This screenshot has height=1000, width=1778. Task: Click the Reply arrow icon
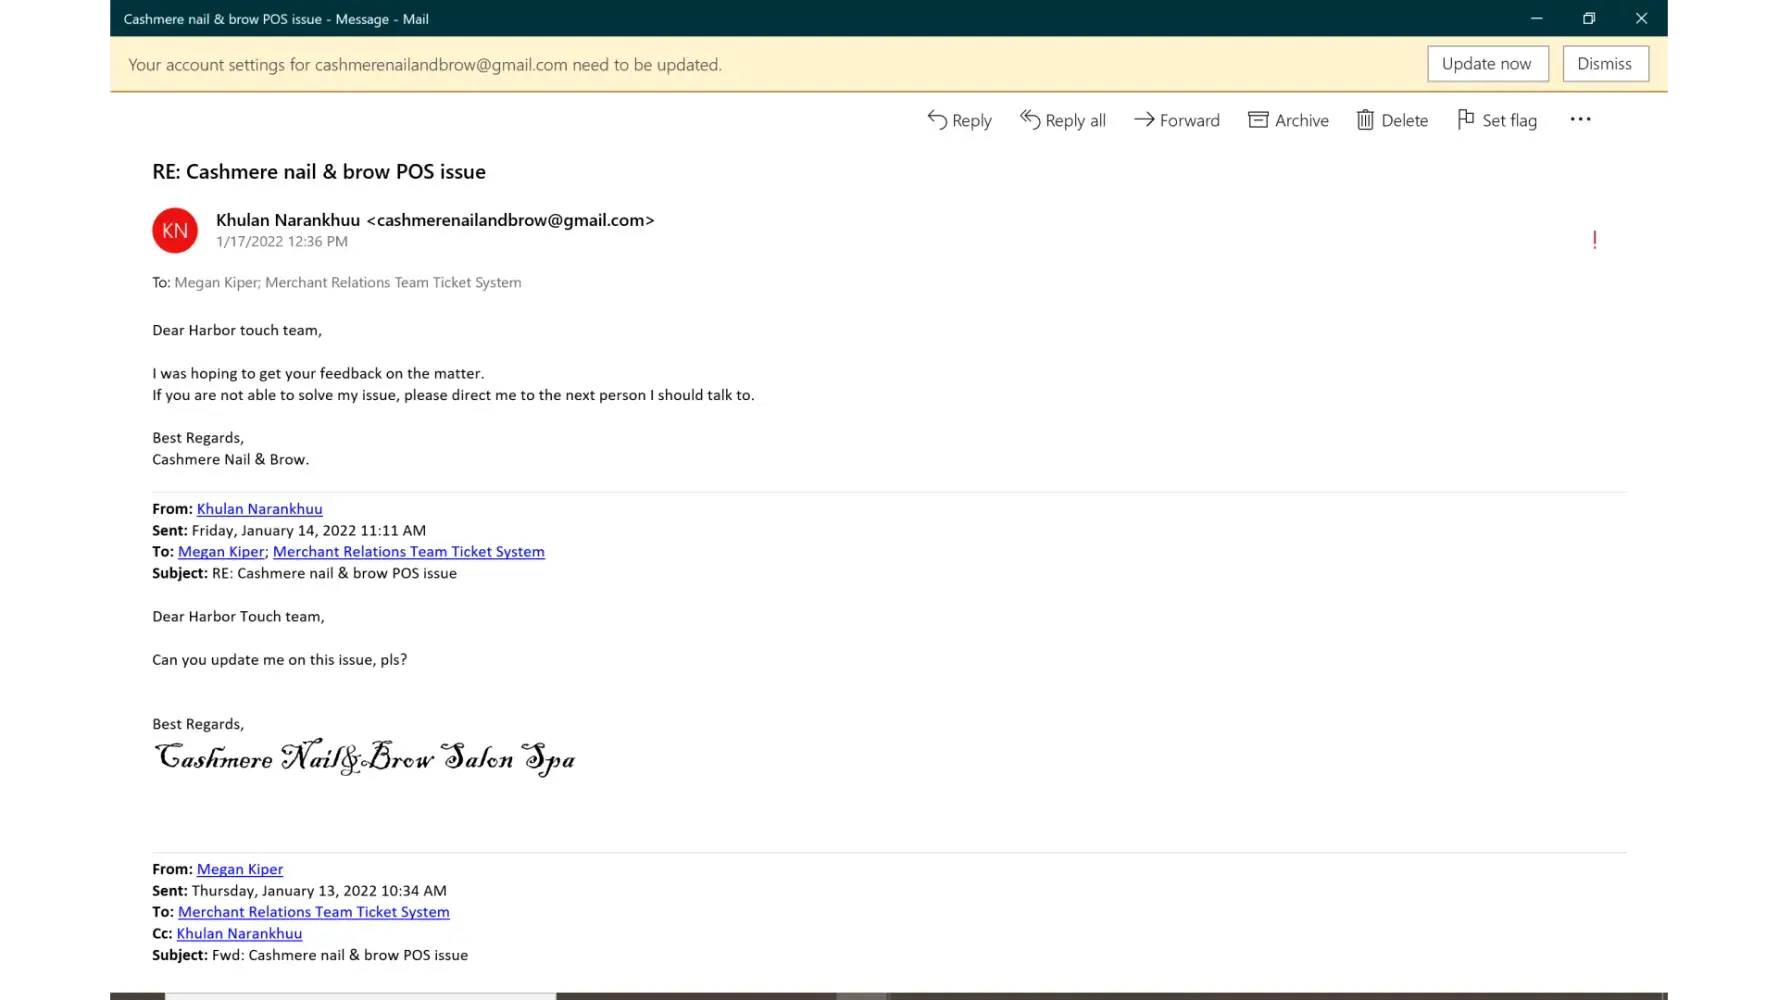pos(937,120)
